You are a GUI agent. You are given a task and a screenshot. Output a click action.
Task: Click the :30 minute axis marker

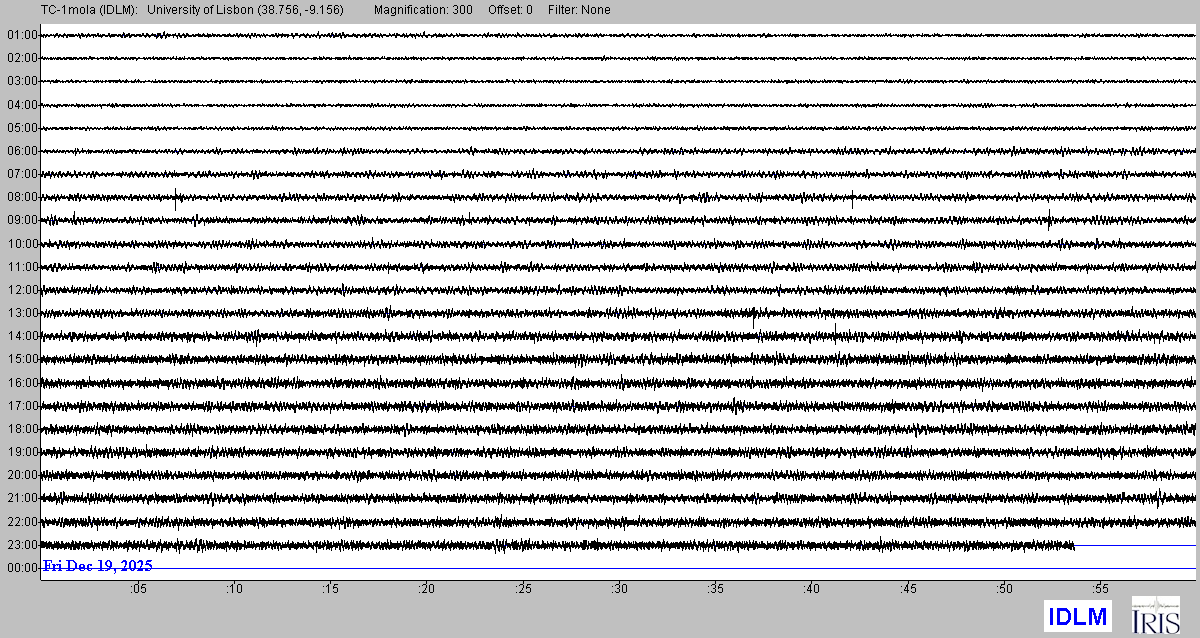620,589
